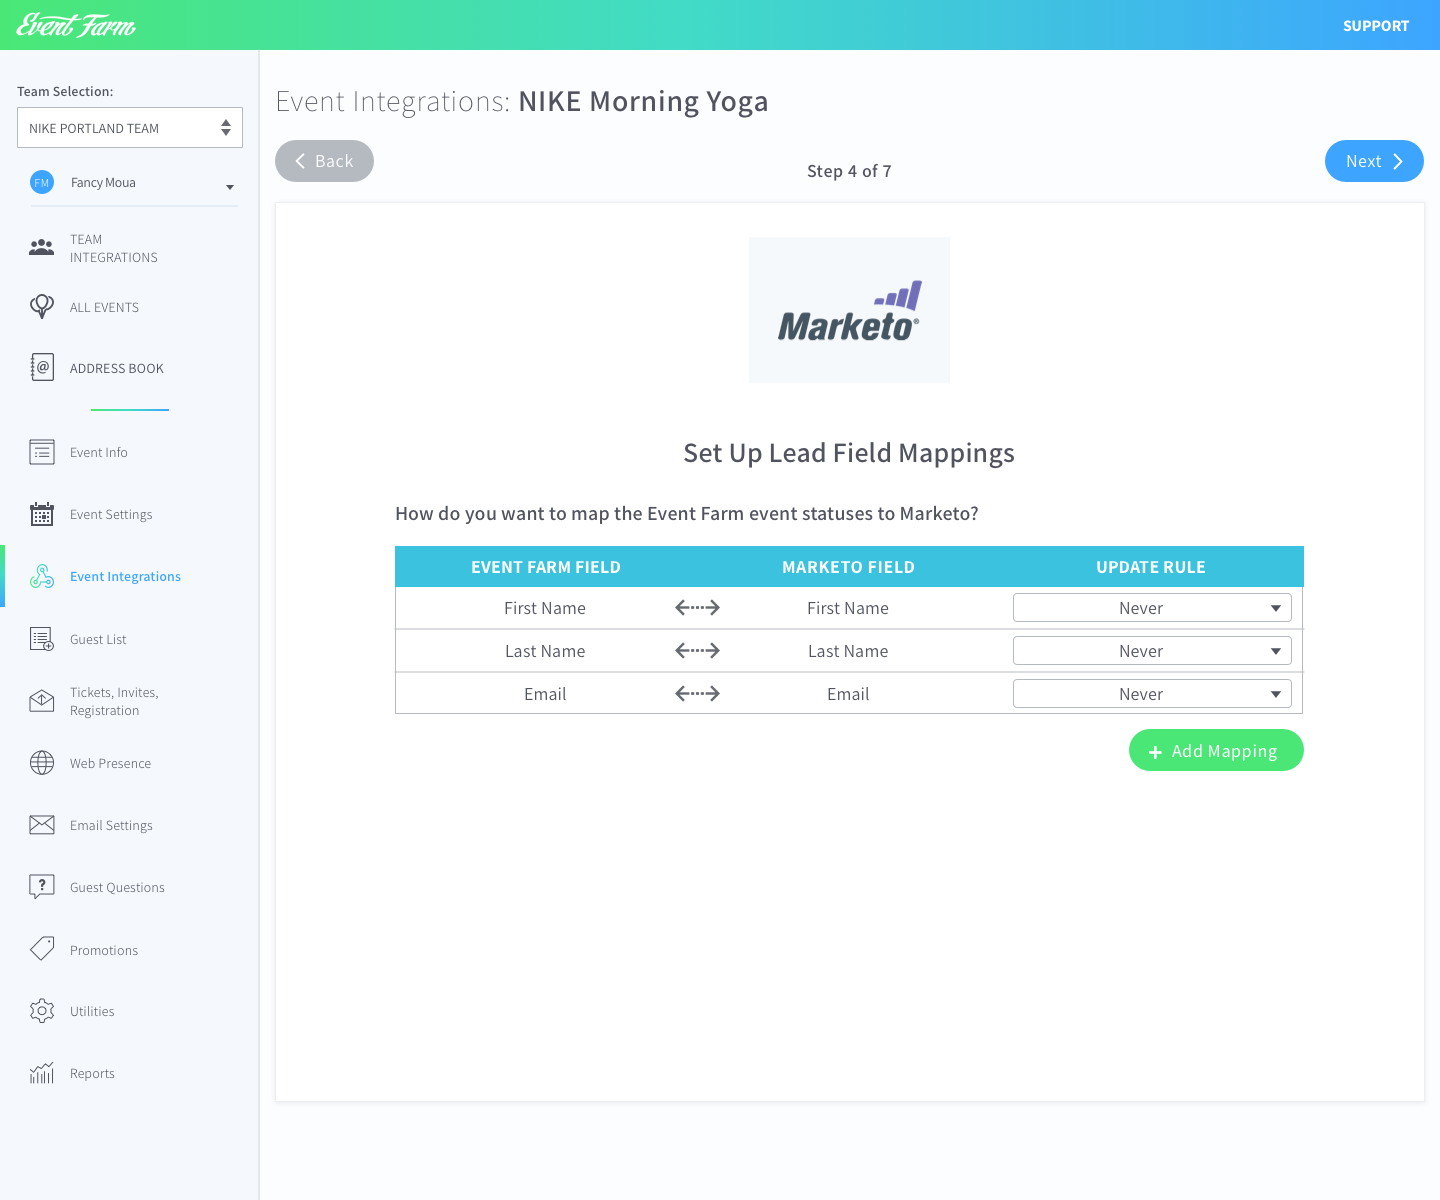Open the SUPPORT link
Screen dimensions: 1440x1200
click(1376, 26)
